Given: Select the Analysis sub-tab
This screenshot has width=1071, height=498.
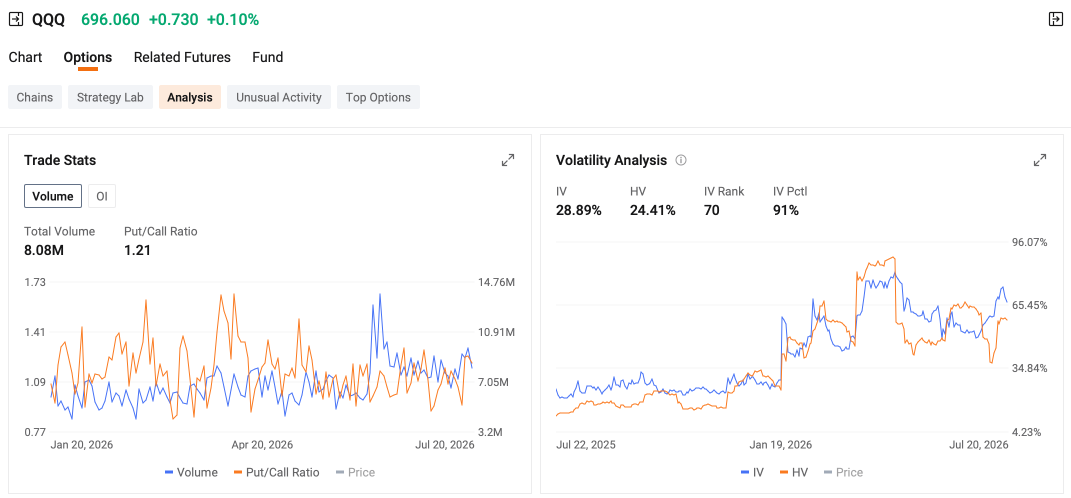Looking at the screenshot, I should click(x=190, y=97).
